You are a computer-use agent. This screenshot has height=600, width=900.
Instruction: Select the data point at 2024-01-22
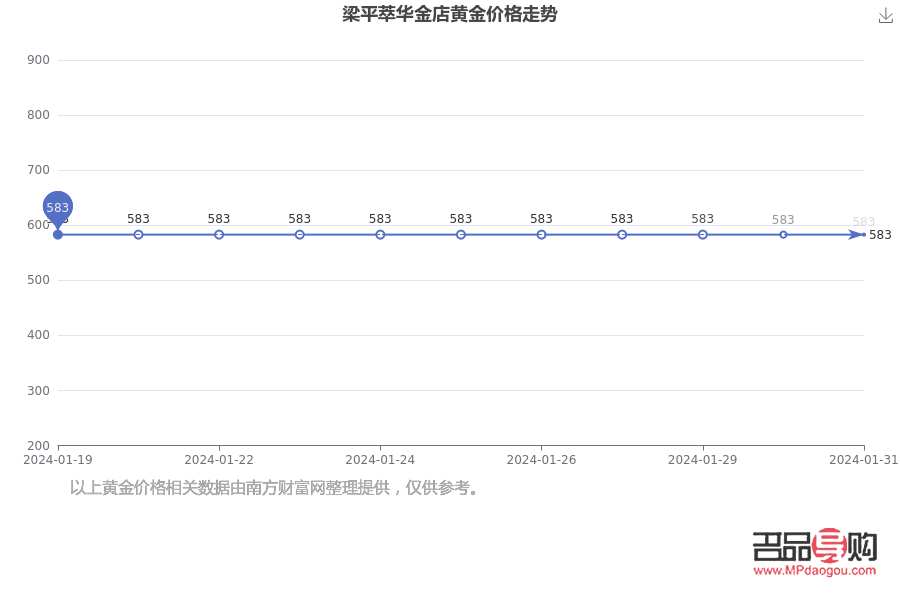219,234
